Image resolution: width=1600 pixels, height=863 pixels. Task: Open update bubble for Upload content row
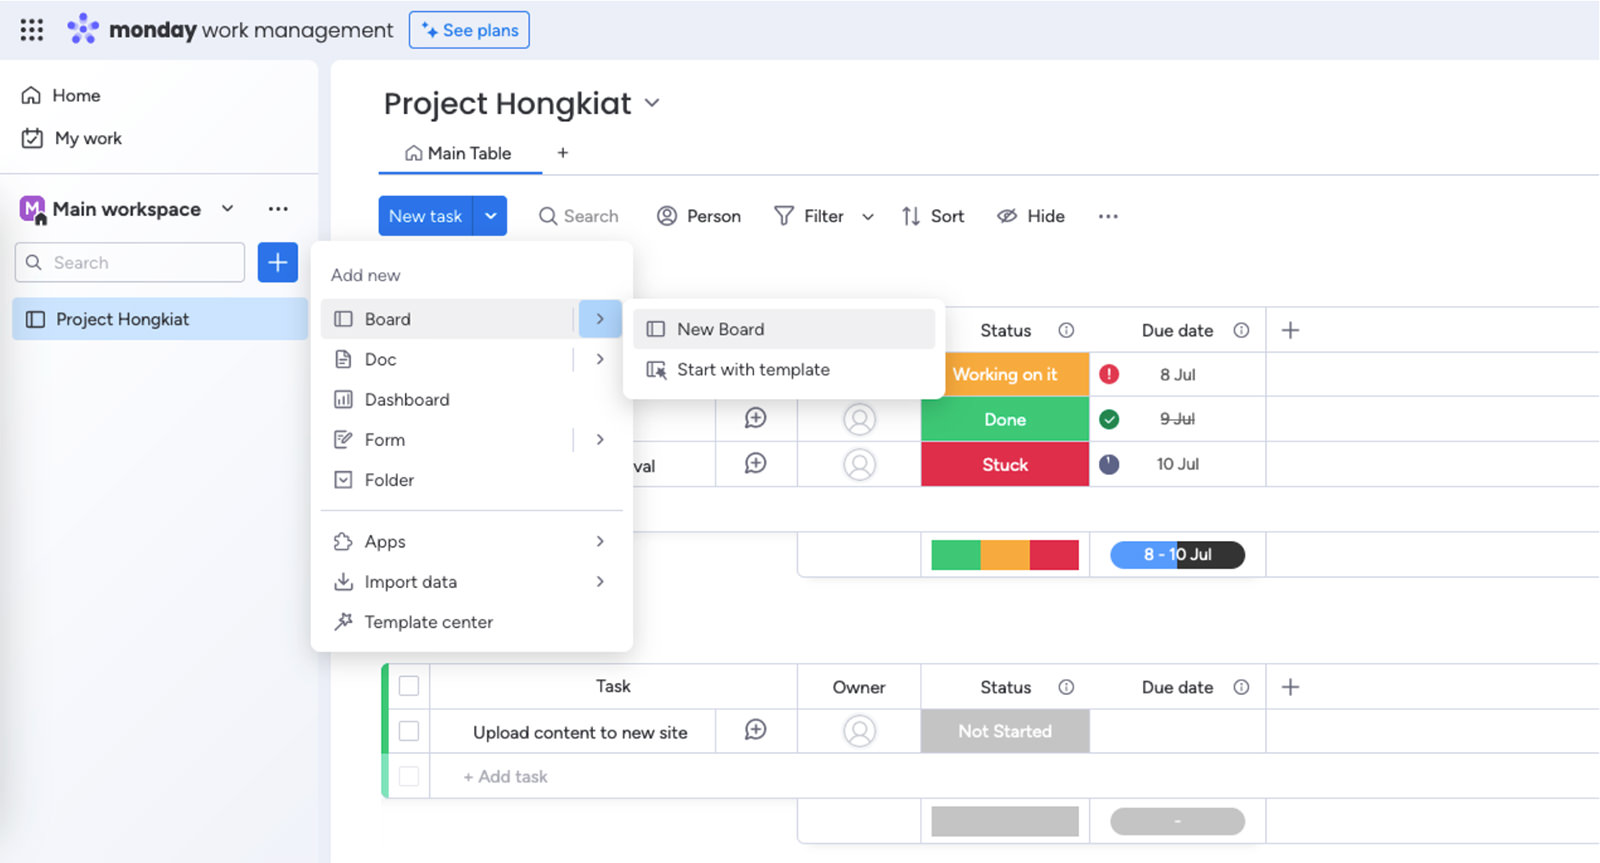(756, 730)
